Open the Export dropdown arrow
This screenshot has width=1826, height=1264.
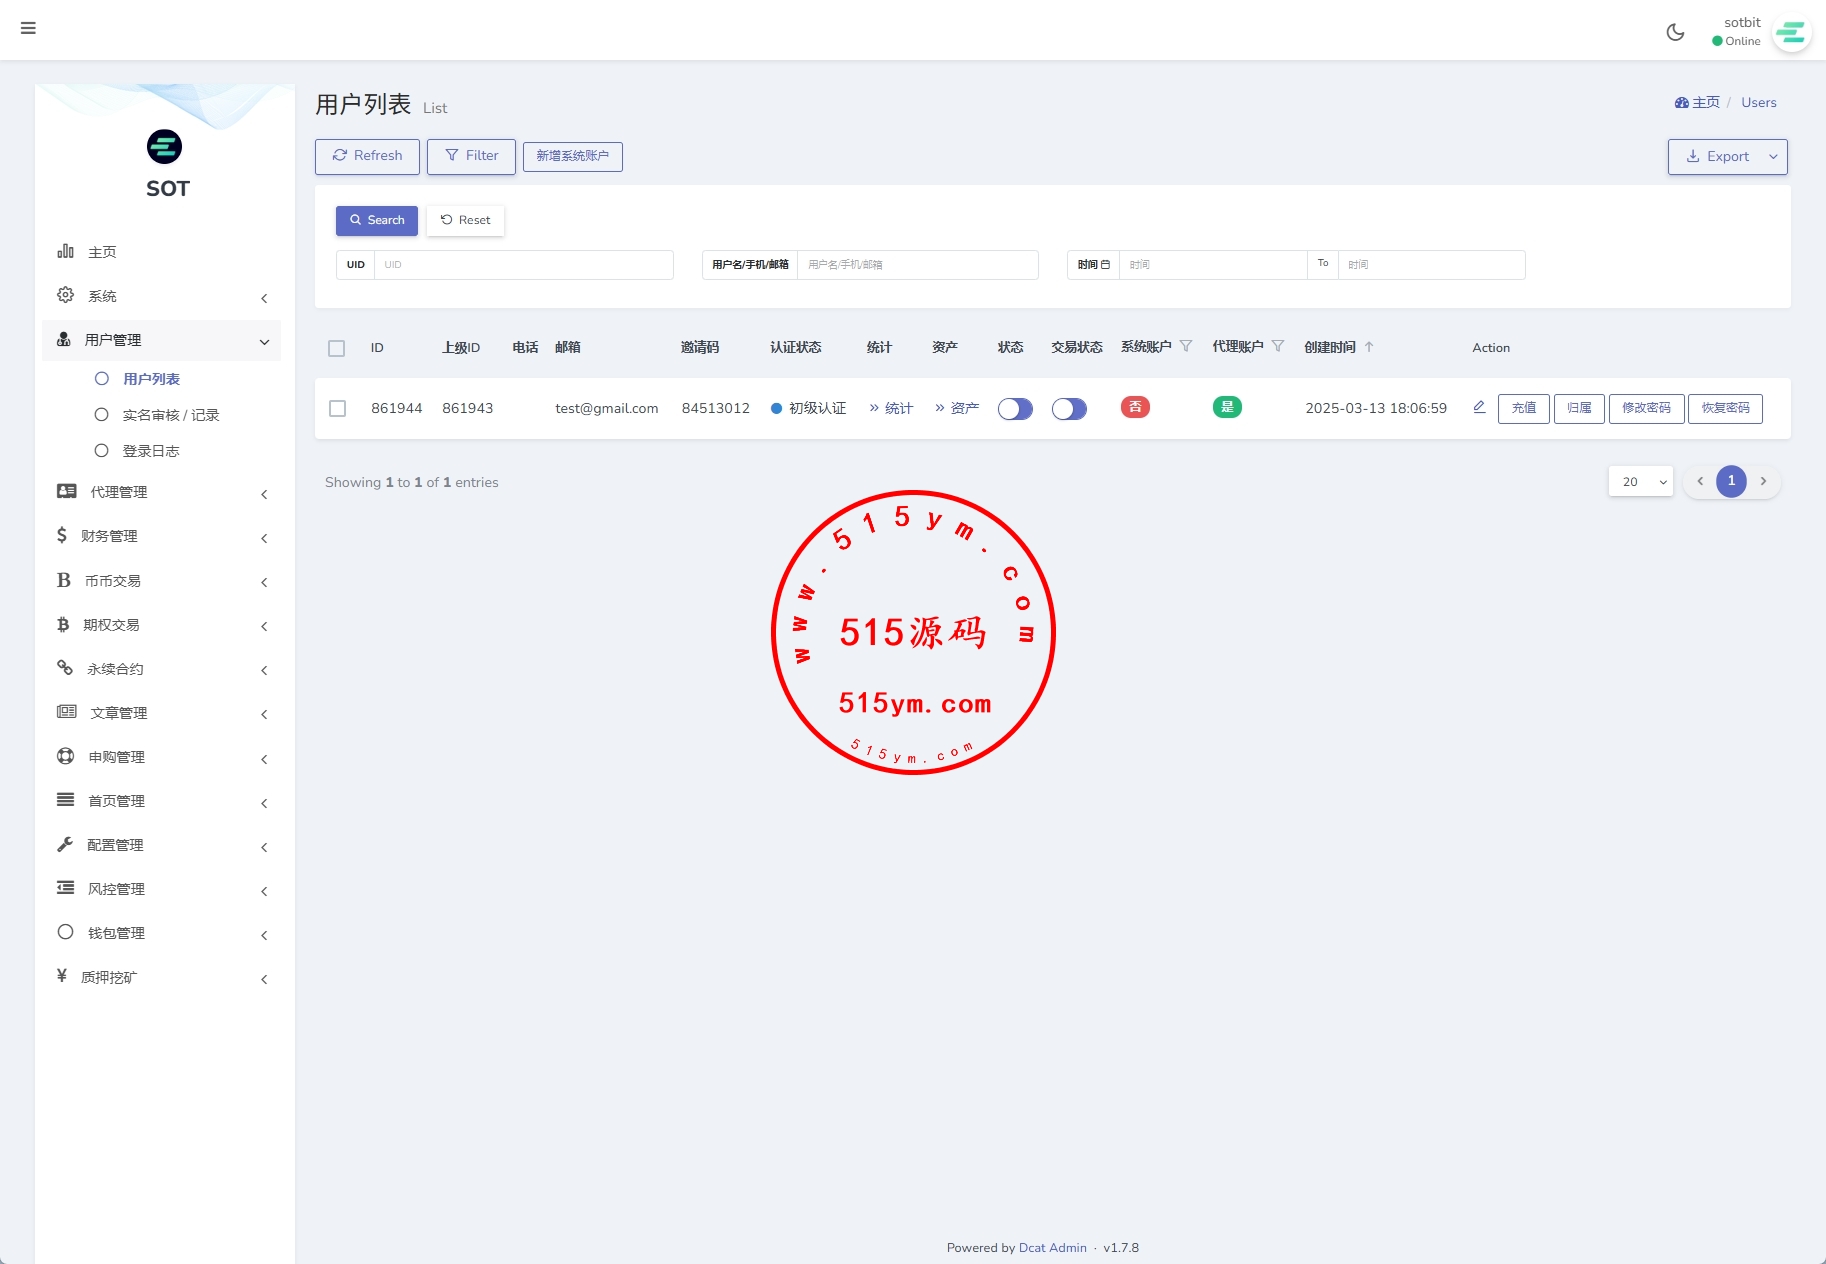coord(1773,157)
